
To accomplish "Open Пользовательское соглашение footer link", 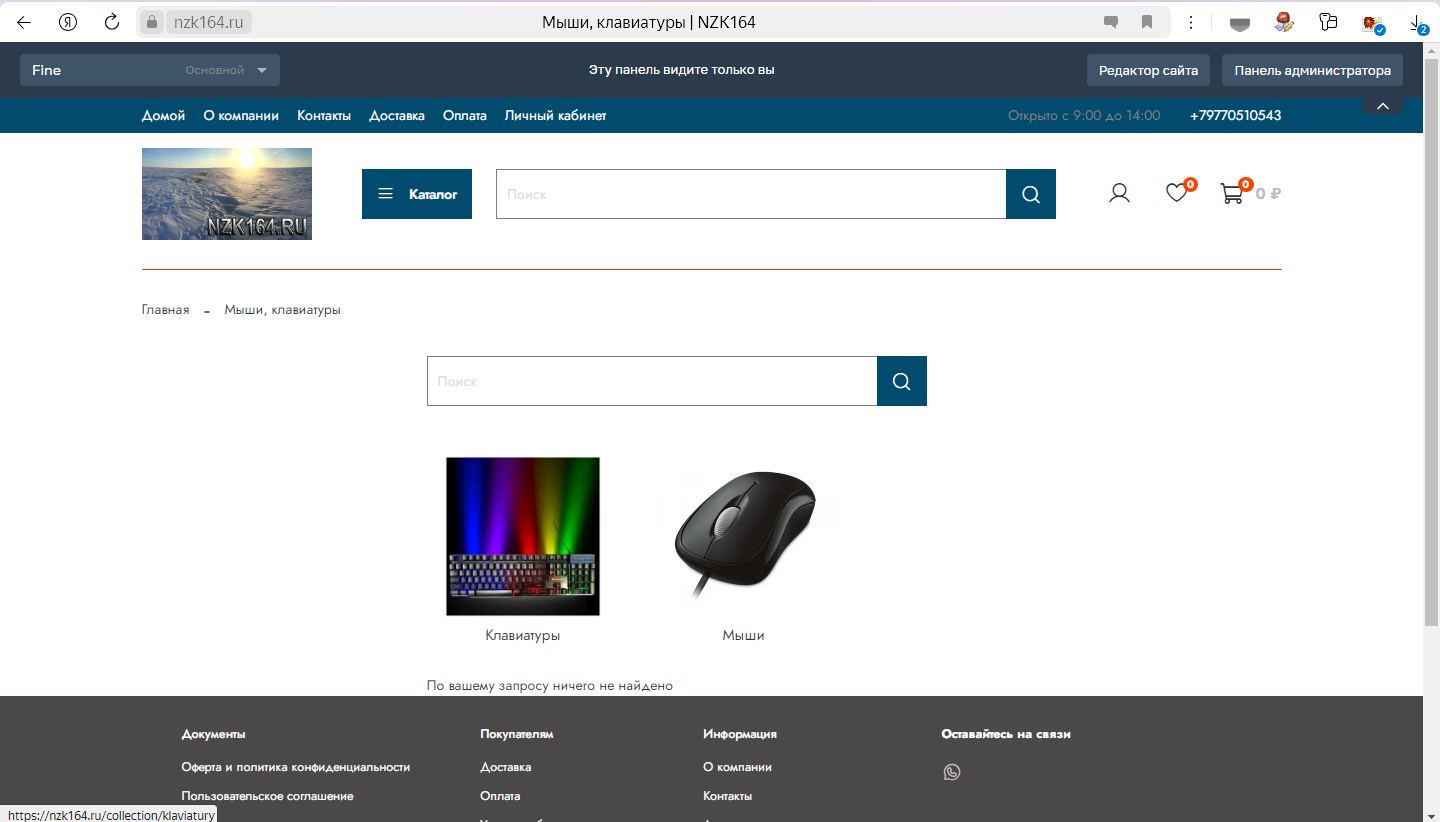I will tap(268, 796).
